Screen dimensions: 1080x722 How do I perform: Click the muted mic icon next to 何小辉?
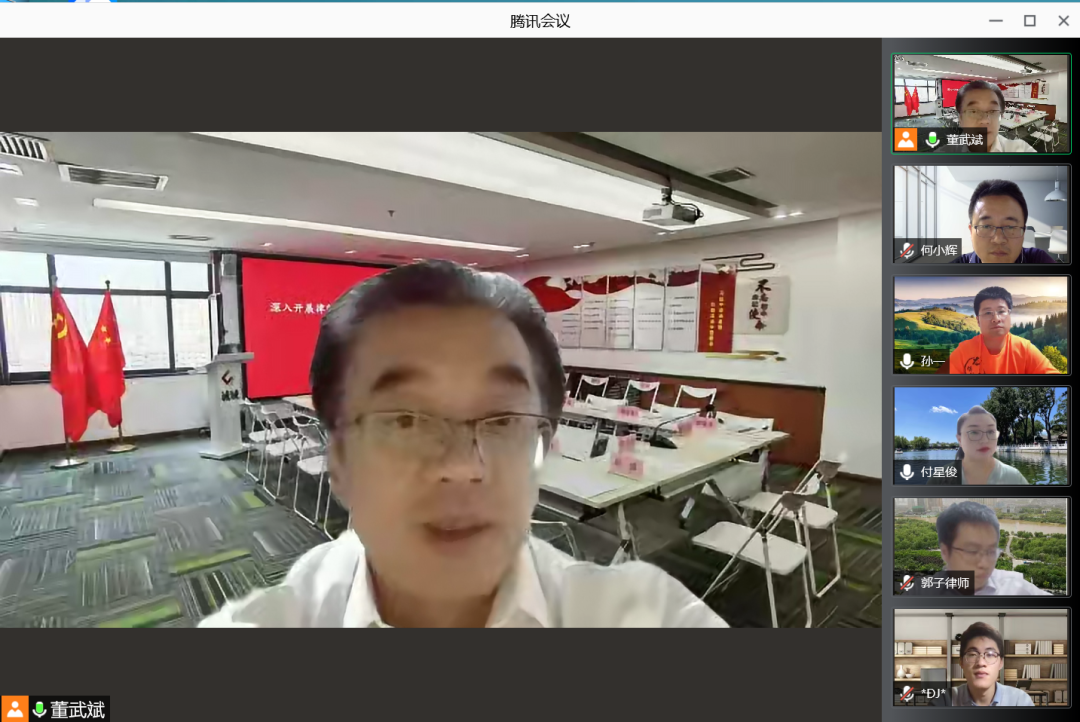(908, 251)
